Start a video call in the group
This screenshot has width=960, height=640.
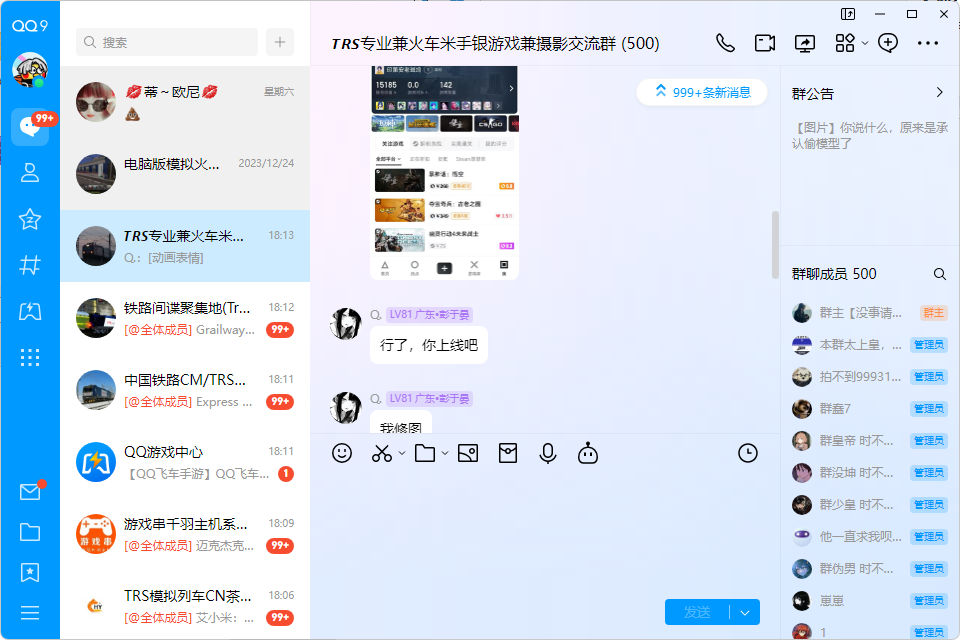coord(765,43)
